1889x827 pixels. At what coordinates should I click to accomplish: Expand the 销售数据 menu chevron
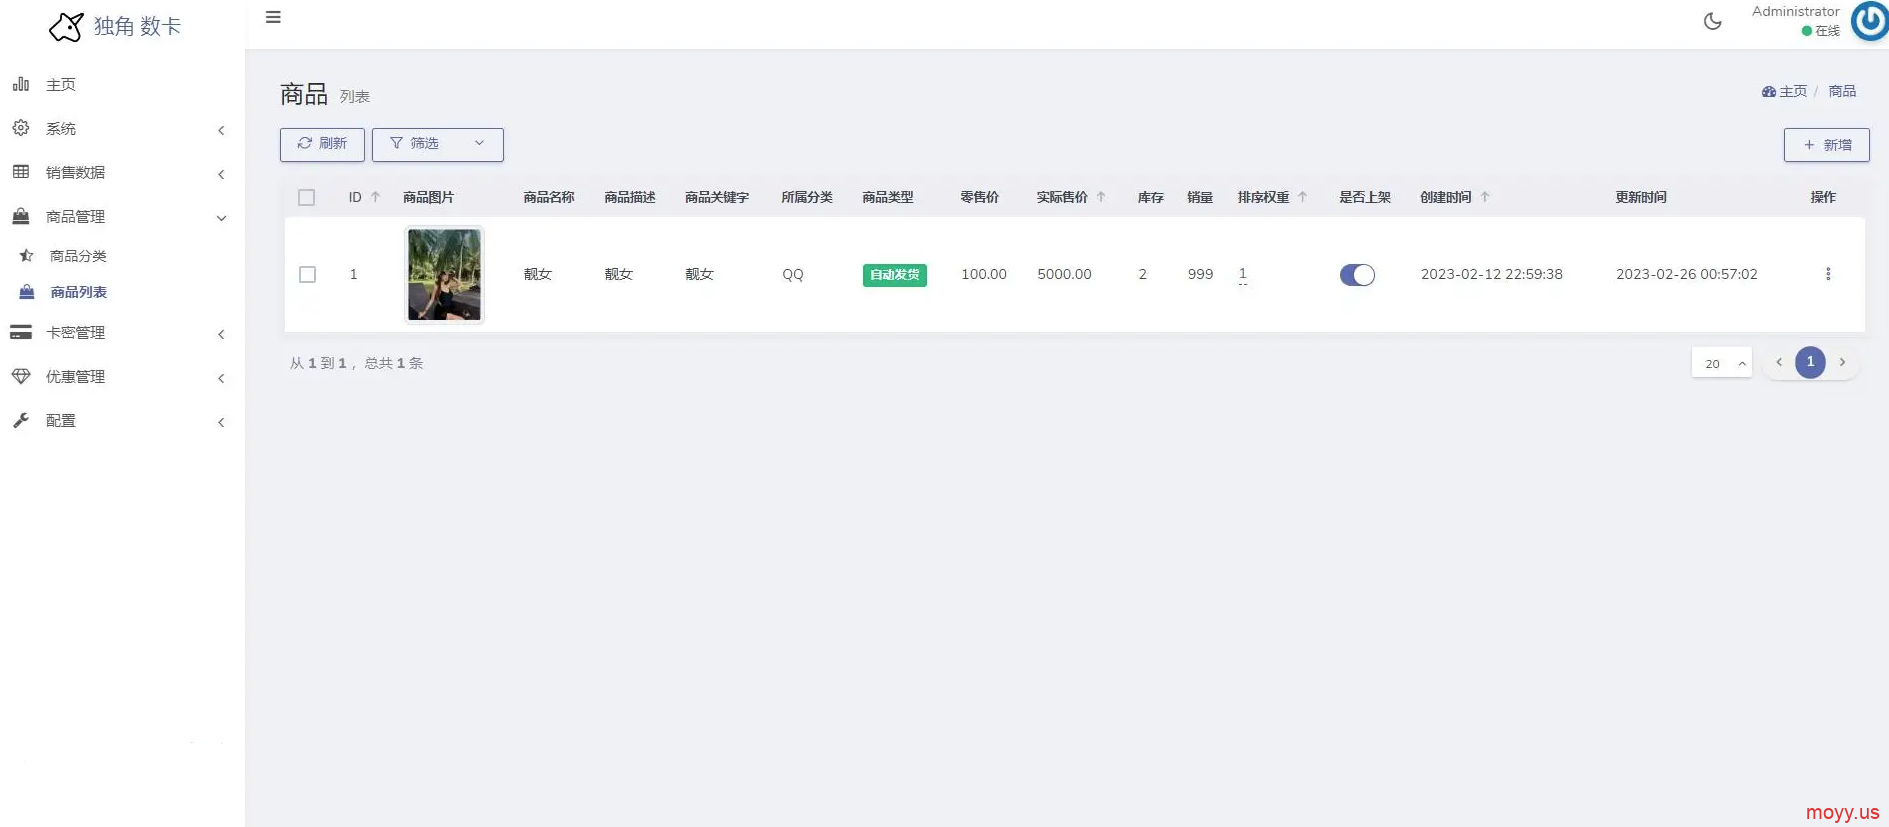click(221, 174)
